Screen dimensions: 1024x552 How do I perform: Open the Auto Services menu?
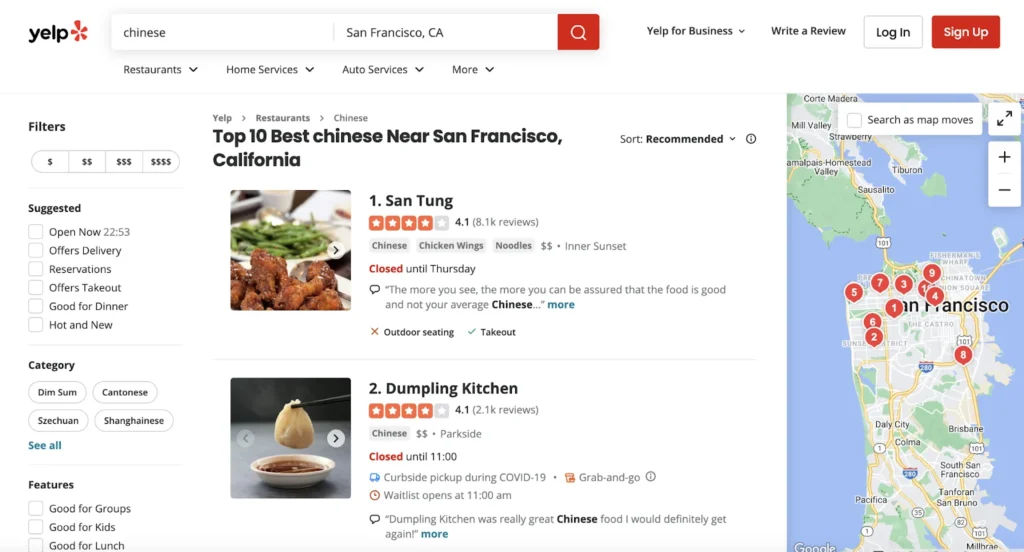click(x=383, y=70)
